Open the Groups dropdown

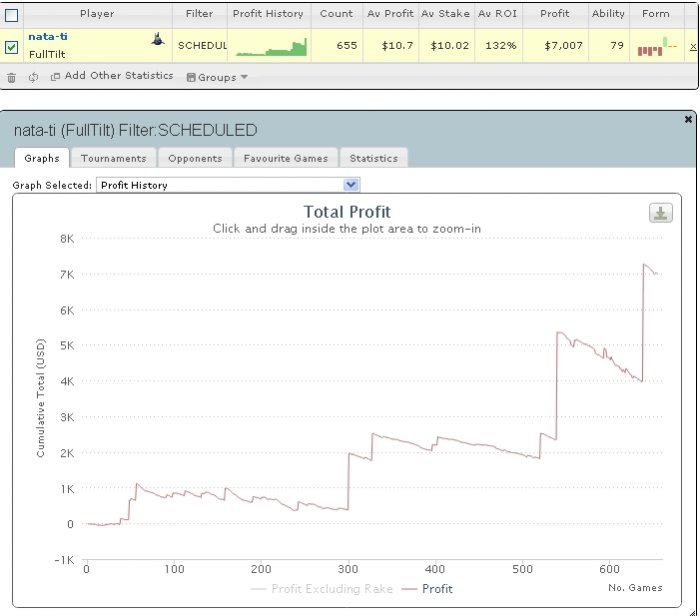point(217,77)
